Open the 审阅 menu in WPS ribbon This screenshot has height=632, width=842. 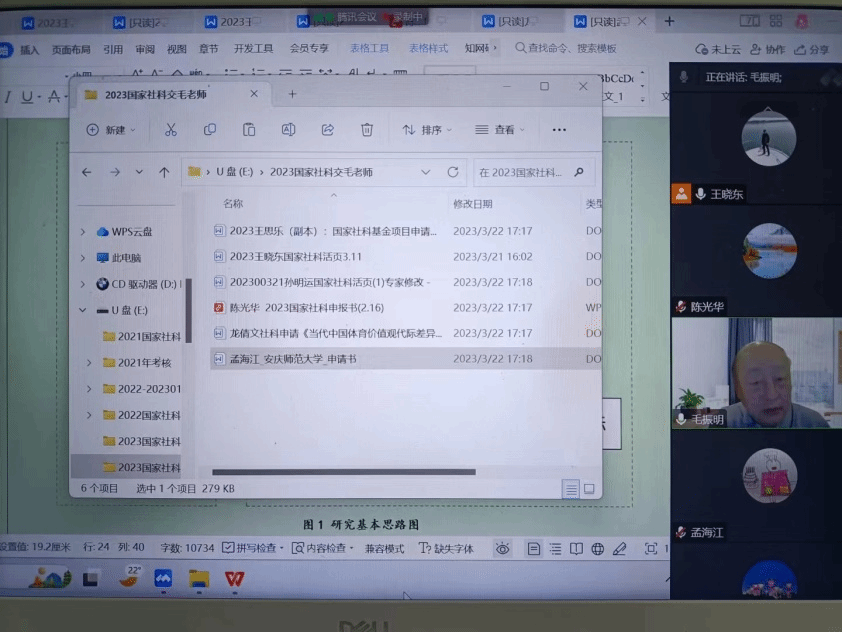tap(145, 48)
